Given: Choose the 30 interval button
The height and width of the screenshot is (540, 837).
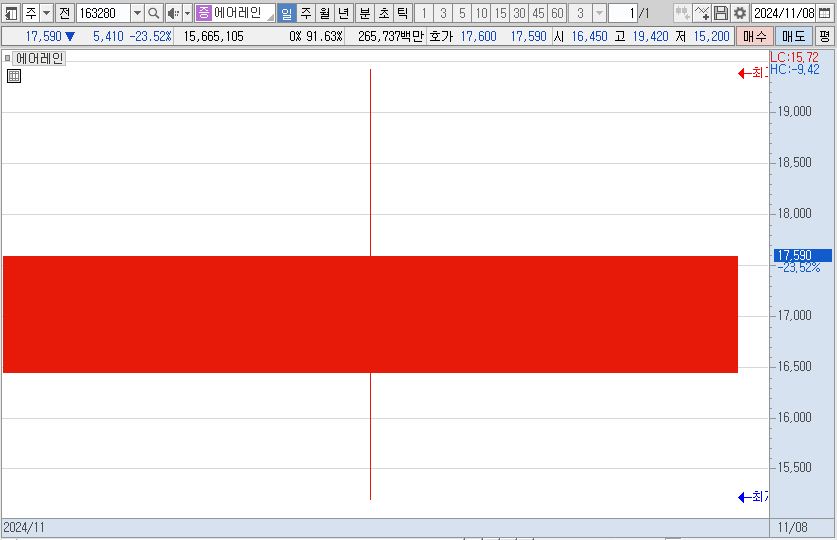Looking at the screenshot, I should pyautogui.click(x=519, y=13).
